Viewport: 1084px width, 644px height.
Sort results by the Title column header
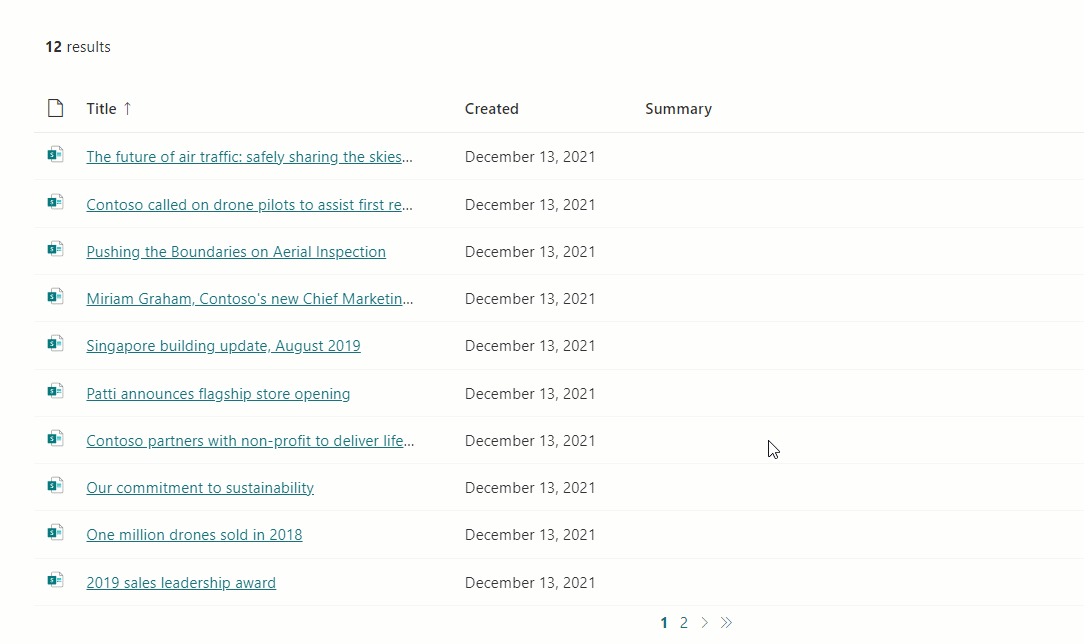(x=101, y=108)
